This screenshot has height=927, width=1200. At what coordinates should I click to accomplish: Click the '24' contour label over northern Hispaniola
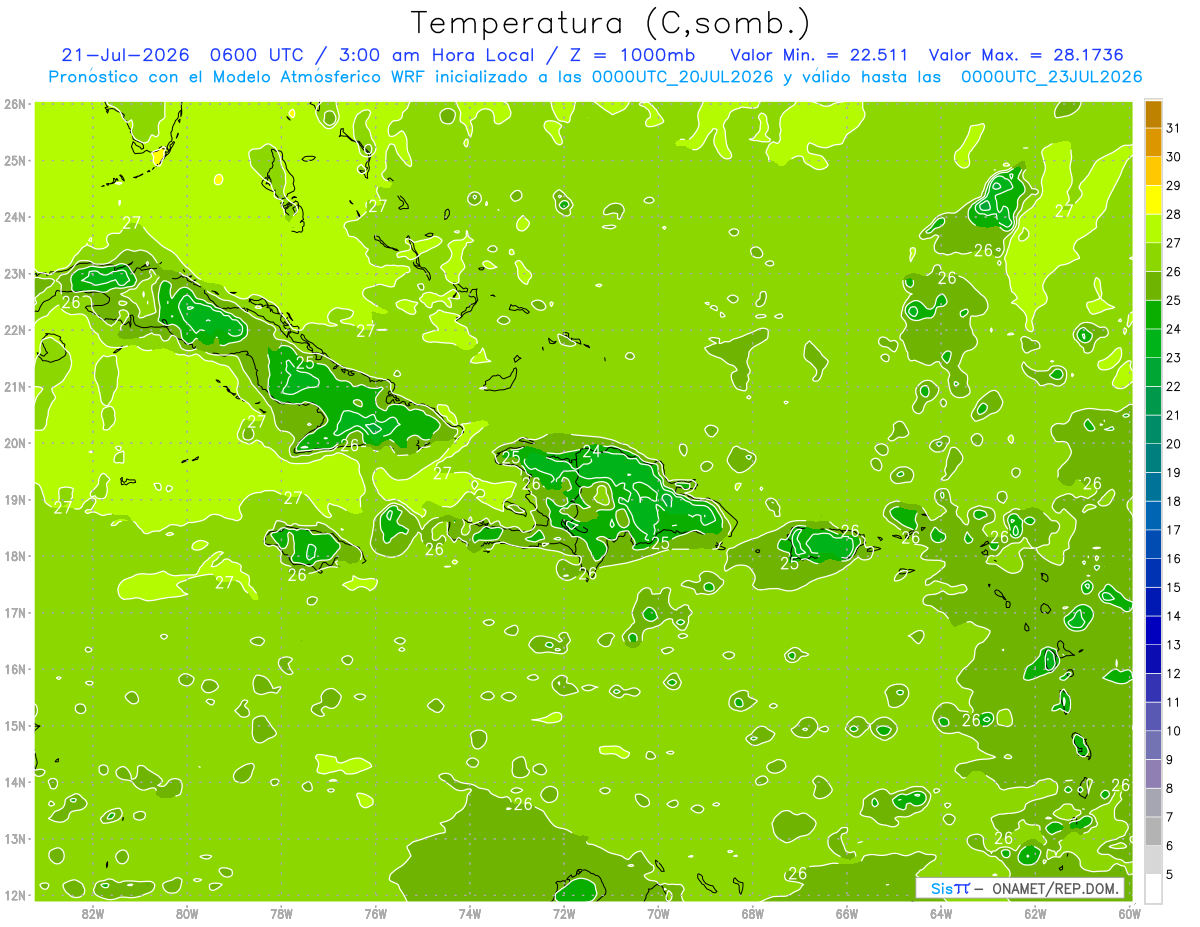(591, 452)
